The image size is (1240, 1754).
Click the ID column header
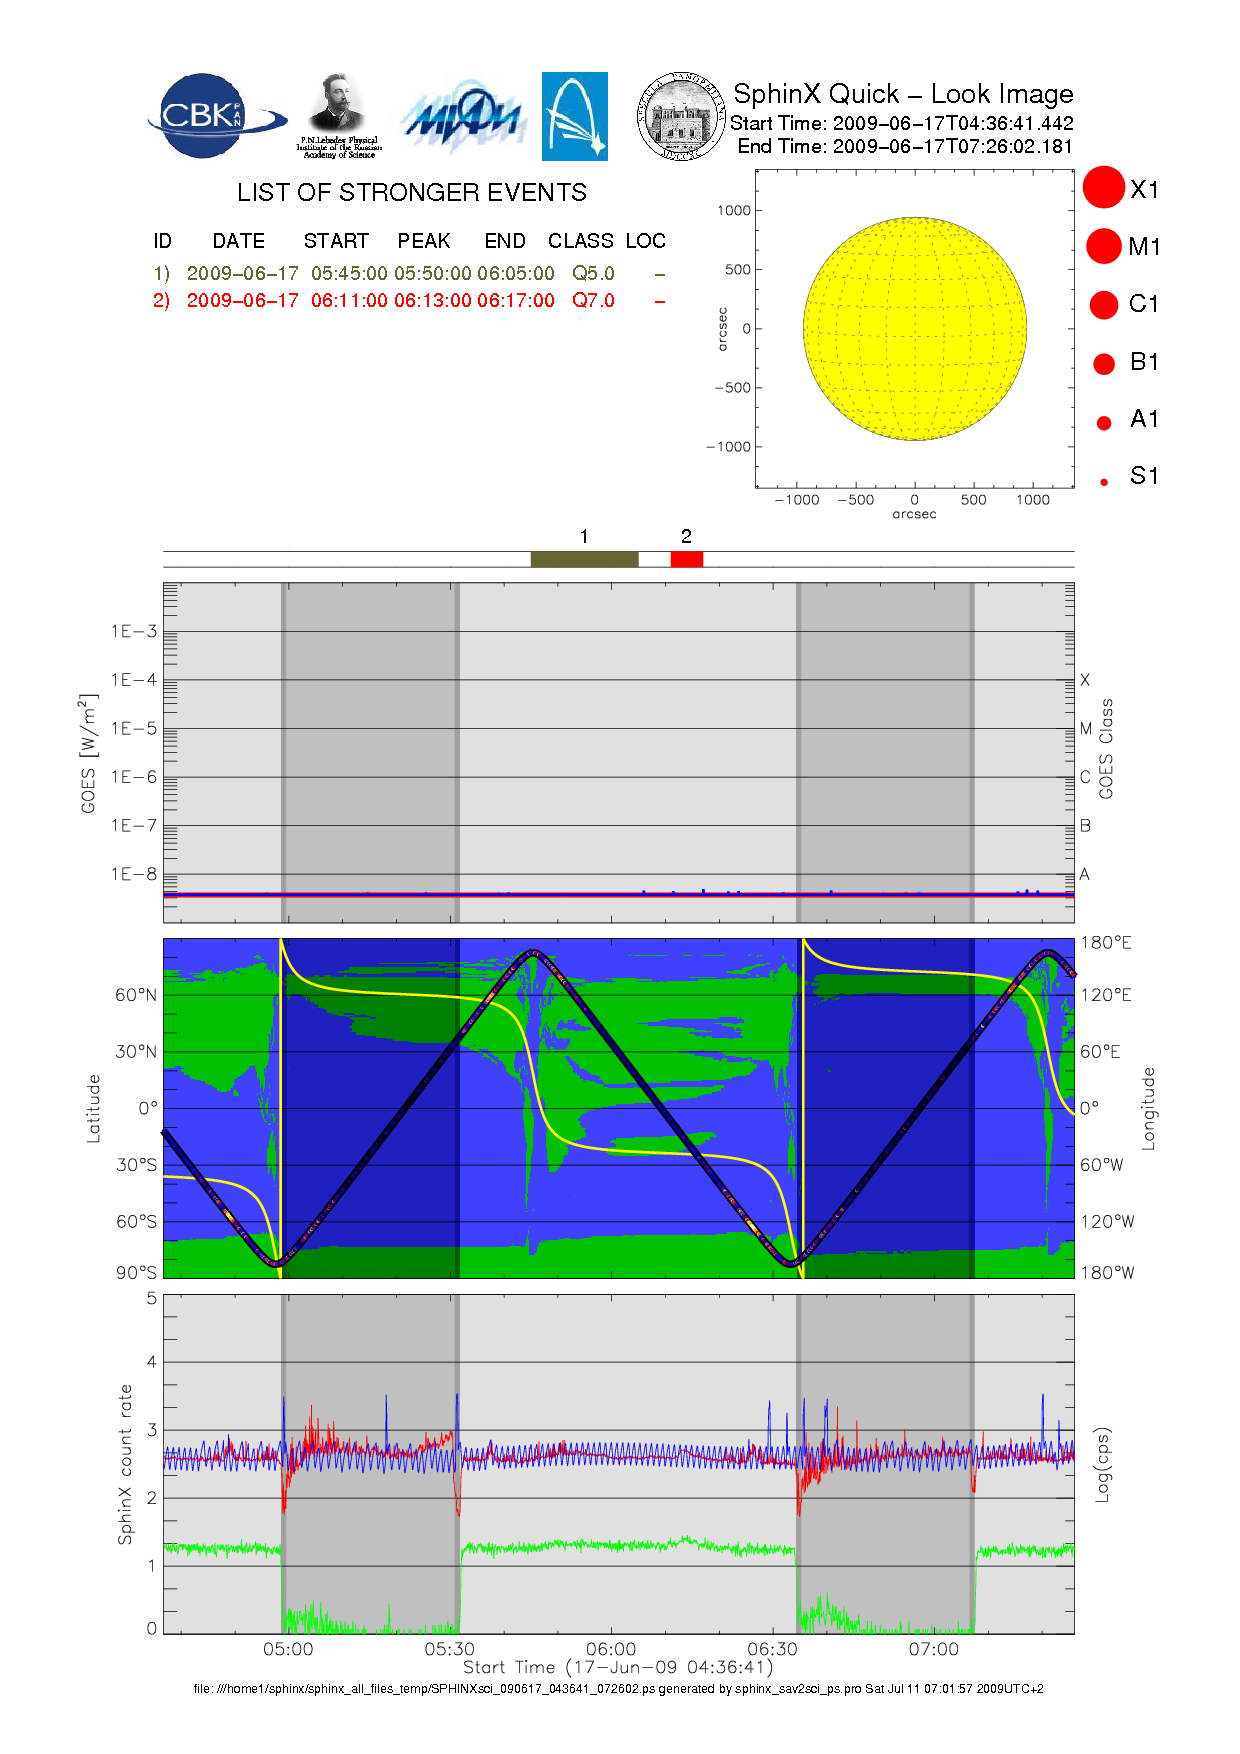pos(163,241)
